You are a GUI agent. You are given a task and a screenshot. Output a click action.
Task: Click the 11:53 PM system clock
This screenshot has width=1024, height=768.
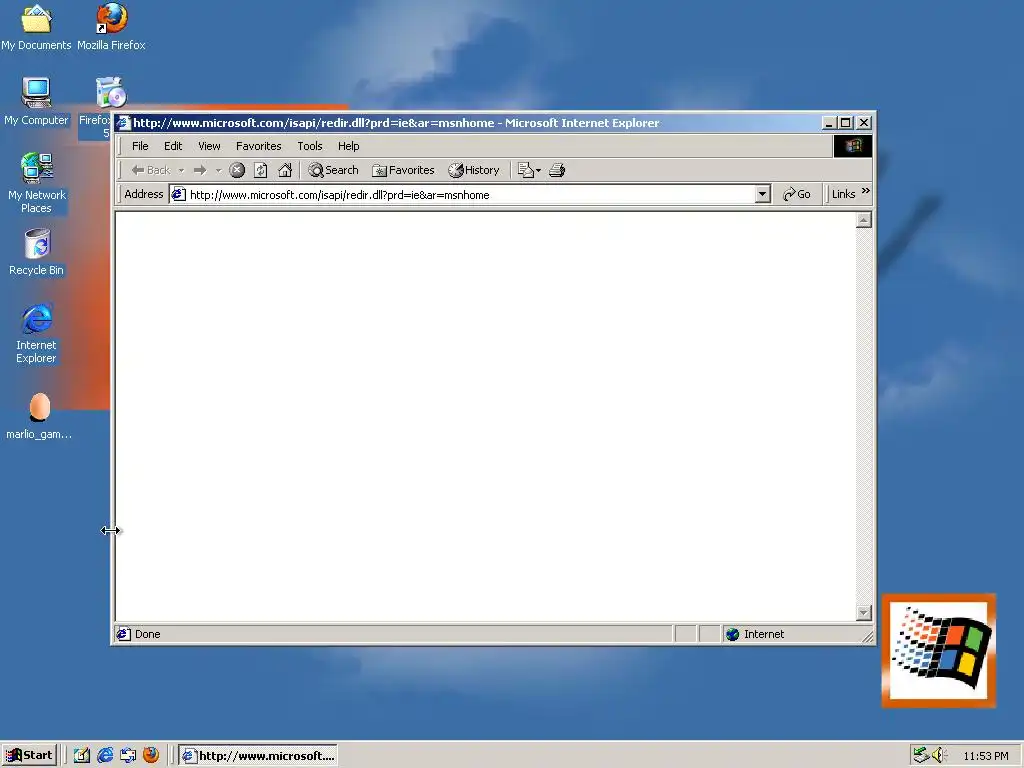(985, 756)
